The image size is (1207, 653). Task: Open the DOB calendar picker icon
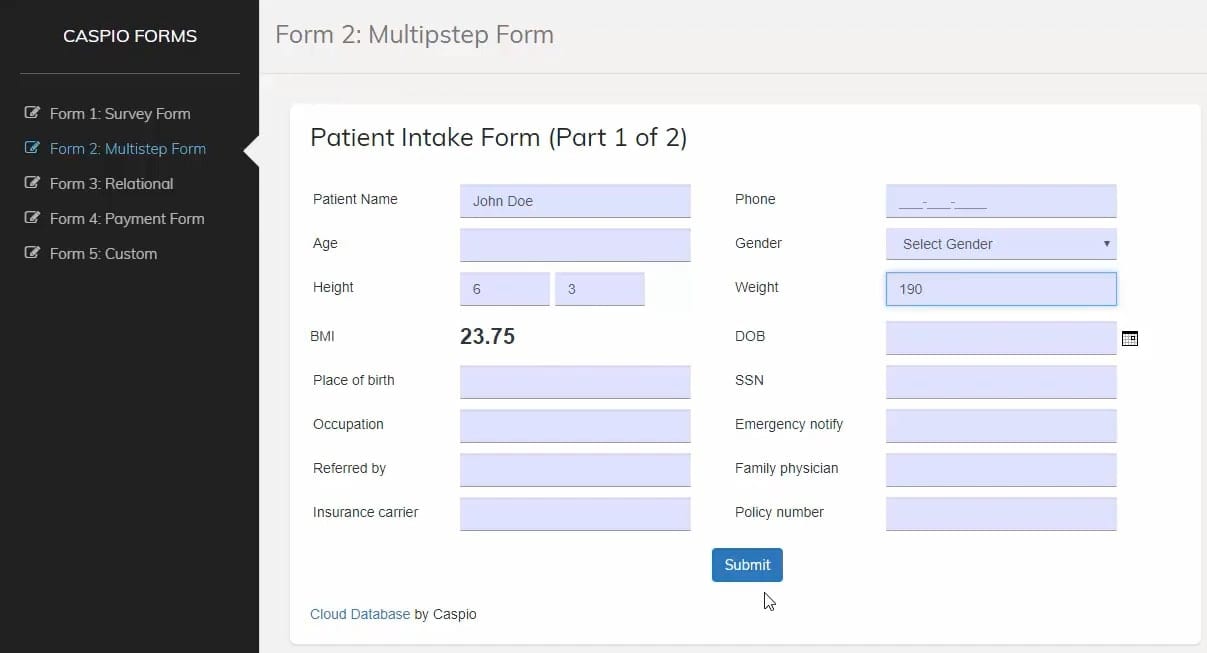tap(1129, 339)
